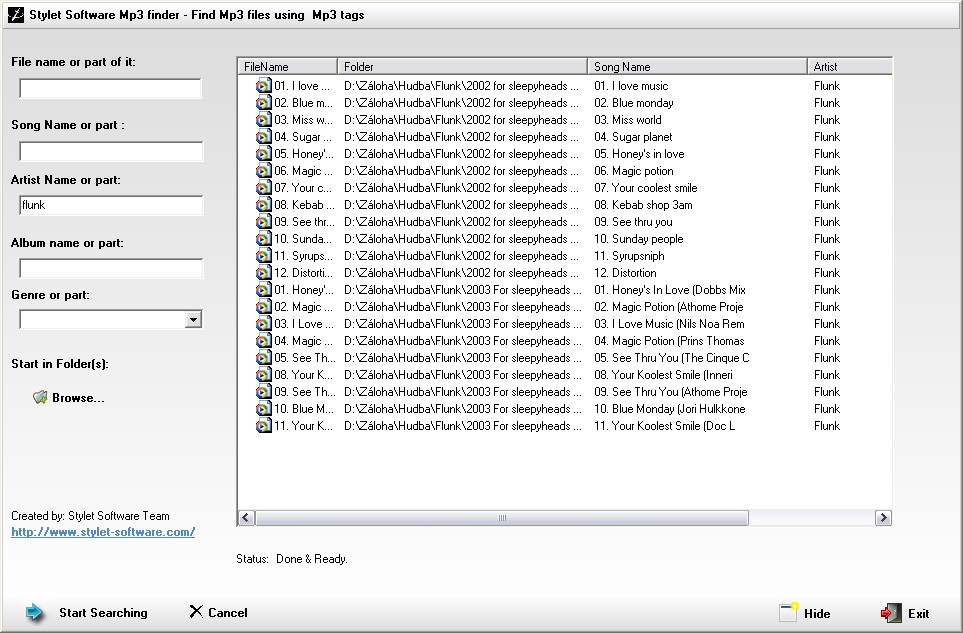Click folder path of "12. Distortion" row

tap(461, 273)
